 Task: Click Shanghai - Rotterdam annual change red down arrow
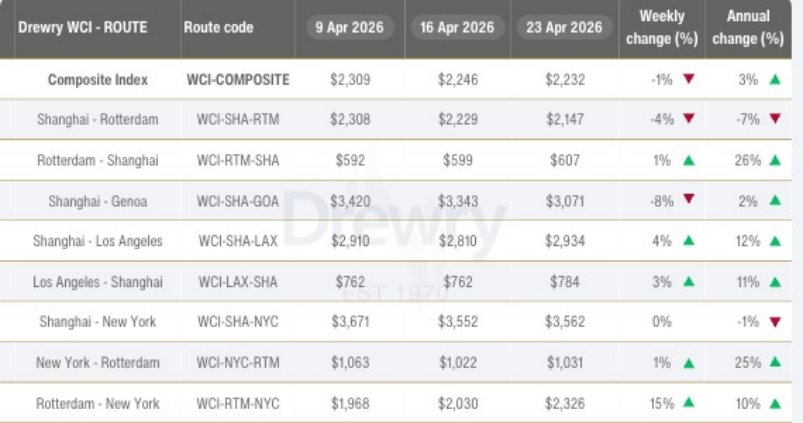click(x=775, y=120)
